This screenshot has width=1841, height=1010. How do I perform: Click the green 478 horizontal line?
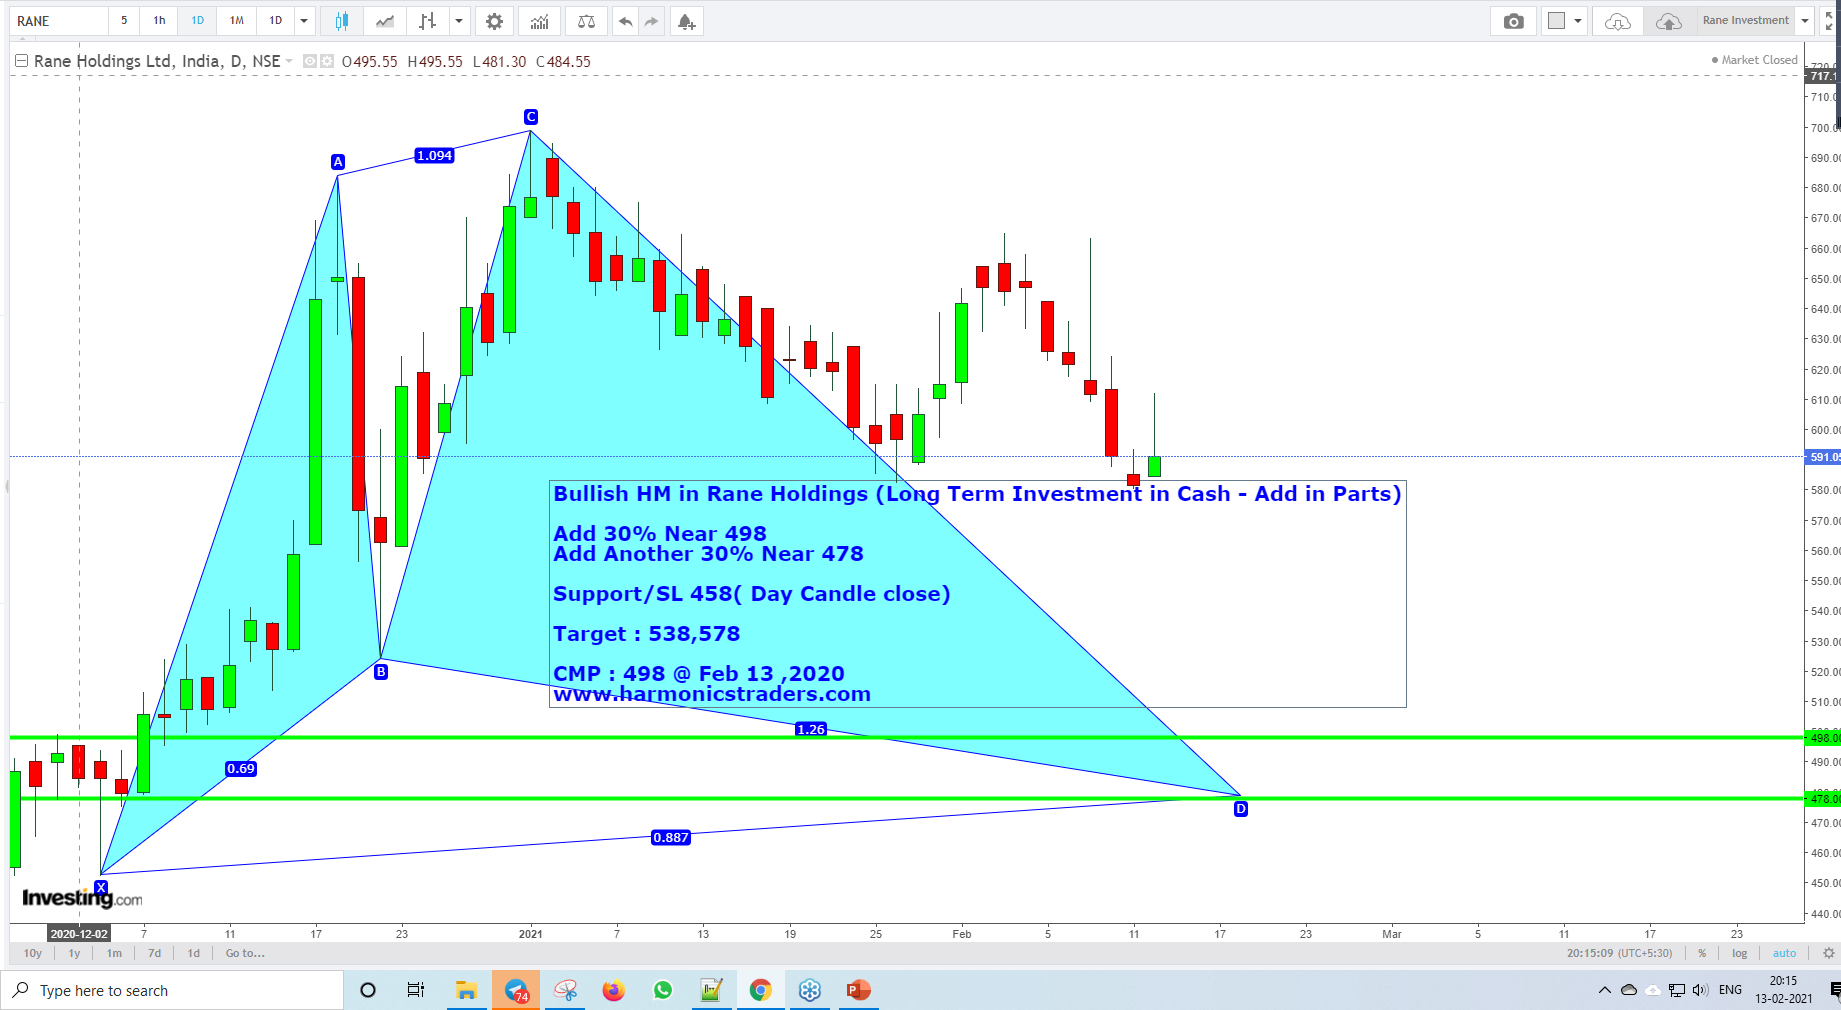906,799
